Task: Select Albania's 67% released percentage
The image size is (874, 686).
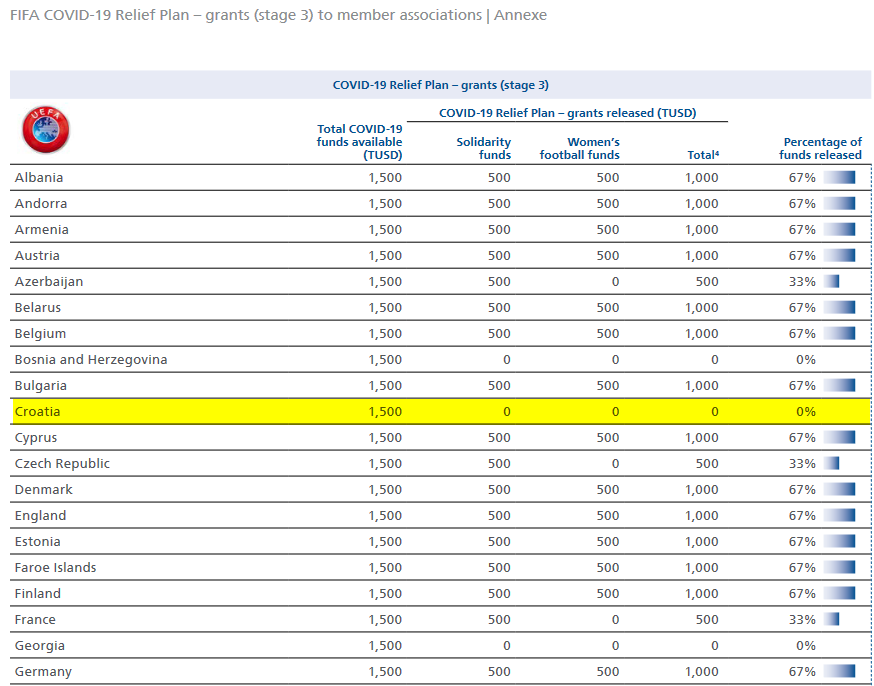Action: coord(803,178)
